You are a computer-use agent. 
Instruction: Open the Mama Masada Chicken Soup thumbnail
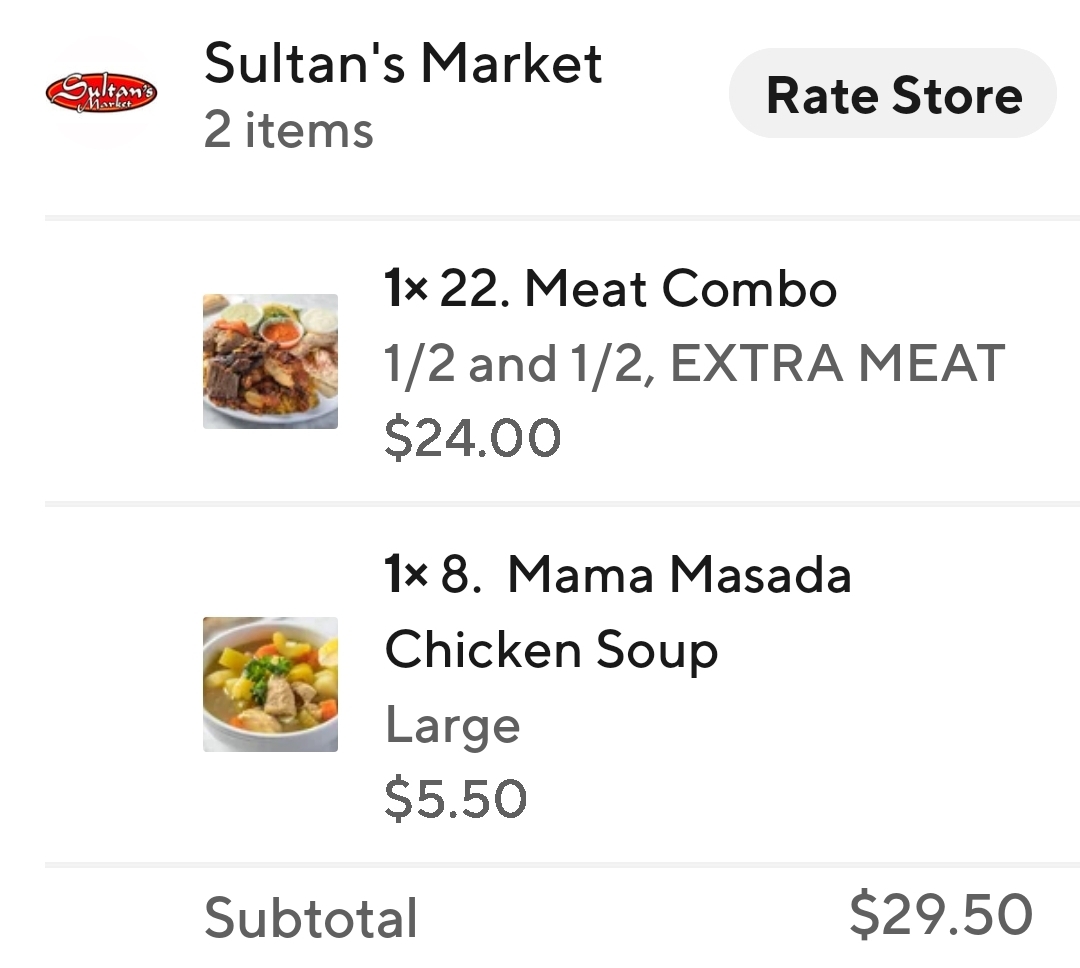(270, 684)
